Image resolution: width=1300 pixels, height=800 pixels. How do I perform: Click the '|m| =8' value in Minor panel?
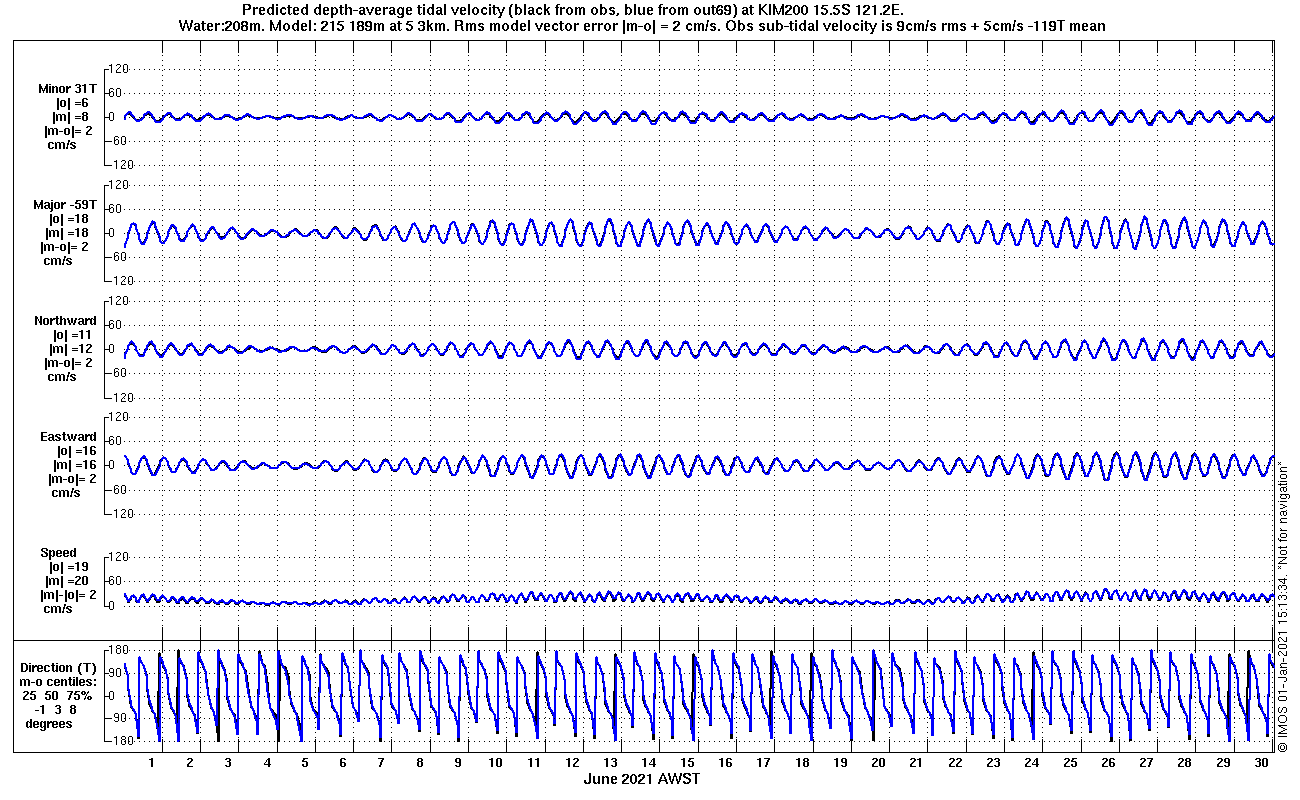(69, 117)
